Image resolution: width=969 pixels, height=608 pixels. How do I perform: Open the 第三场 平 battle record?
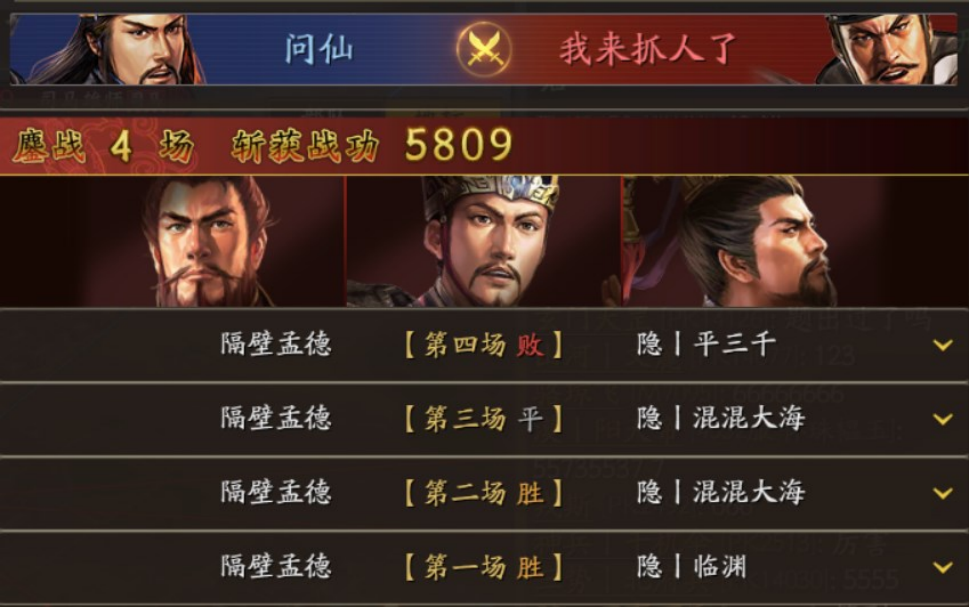pyautogui.click(x=484, y=419)
